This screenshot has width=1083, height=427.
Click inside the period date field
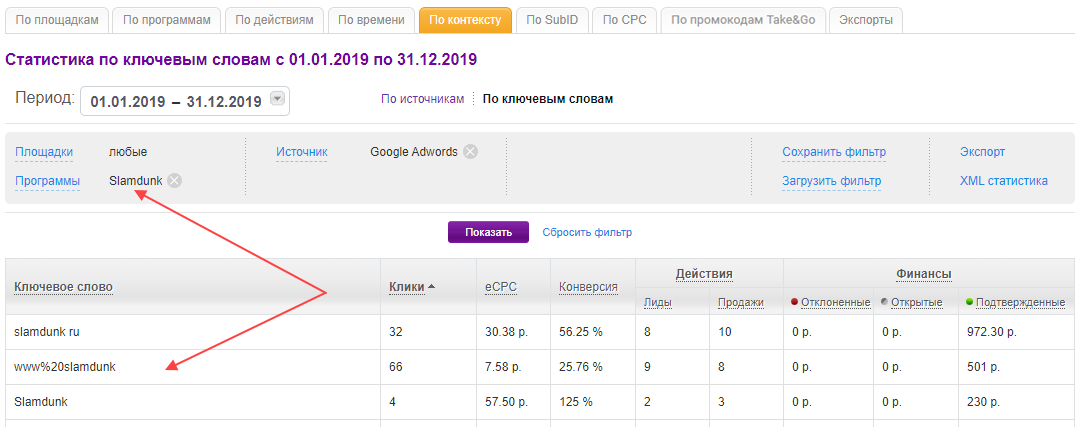point(175,101)
